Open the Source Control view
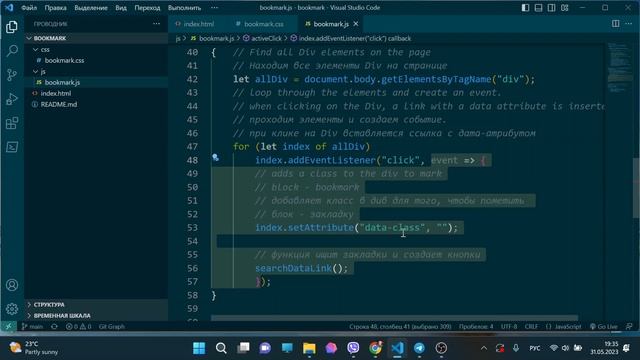The height and width of the screenshot is (360, 640). [x=12, y=75]
